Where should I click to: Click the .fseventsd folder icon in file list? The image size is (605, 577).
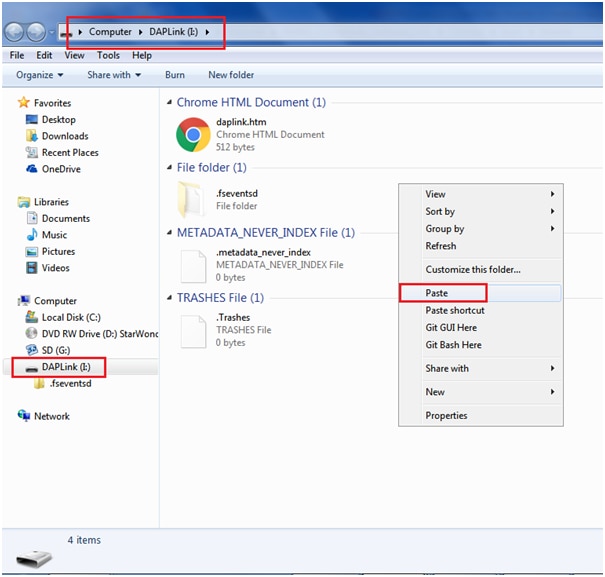(190, 200)
